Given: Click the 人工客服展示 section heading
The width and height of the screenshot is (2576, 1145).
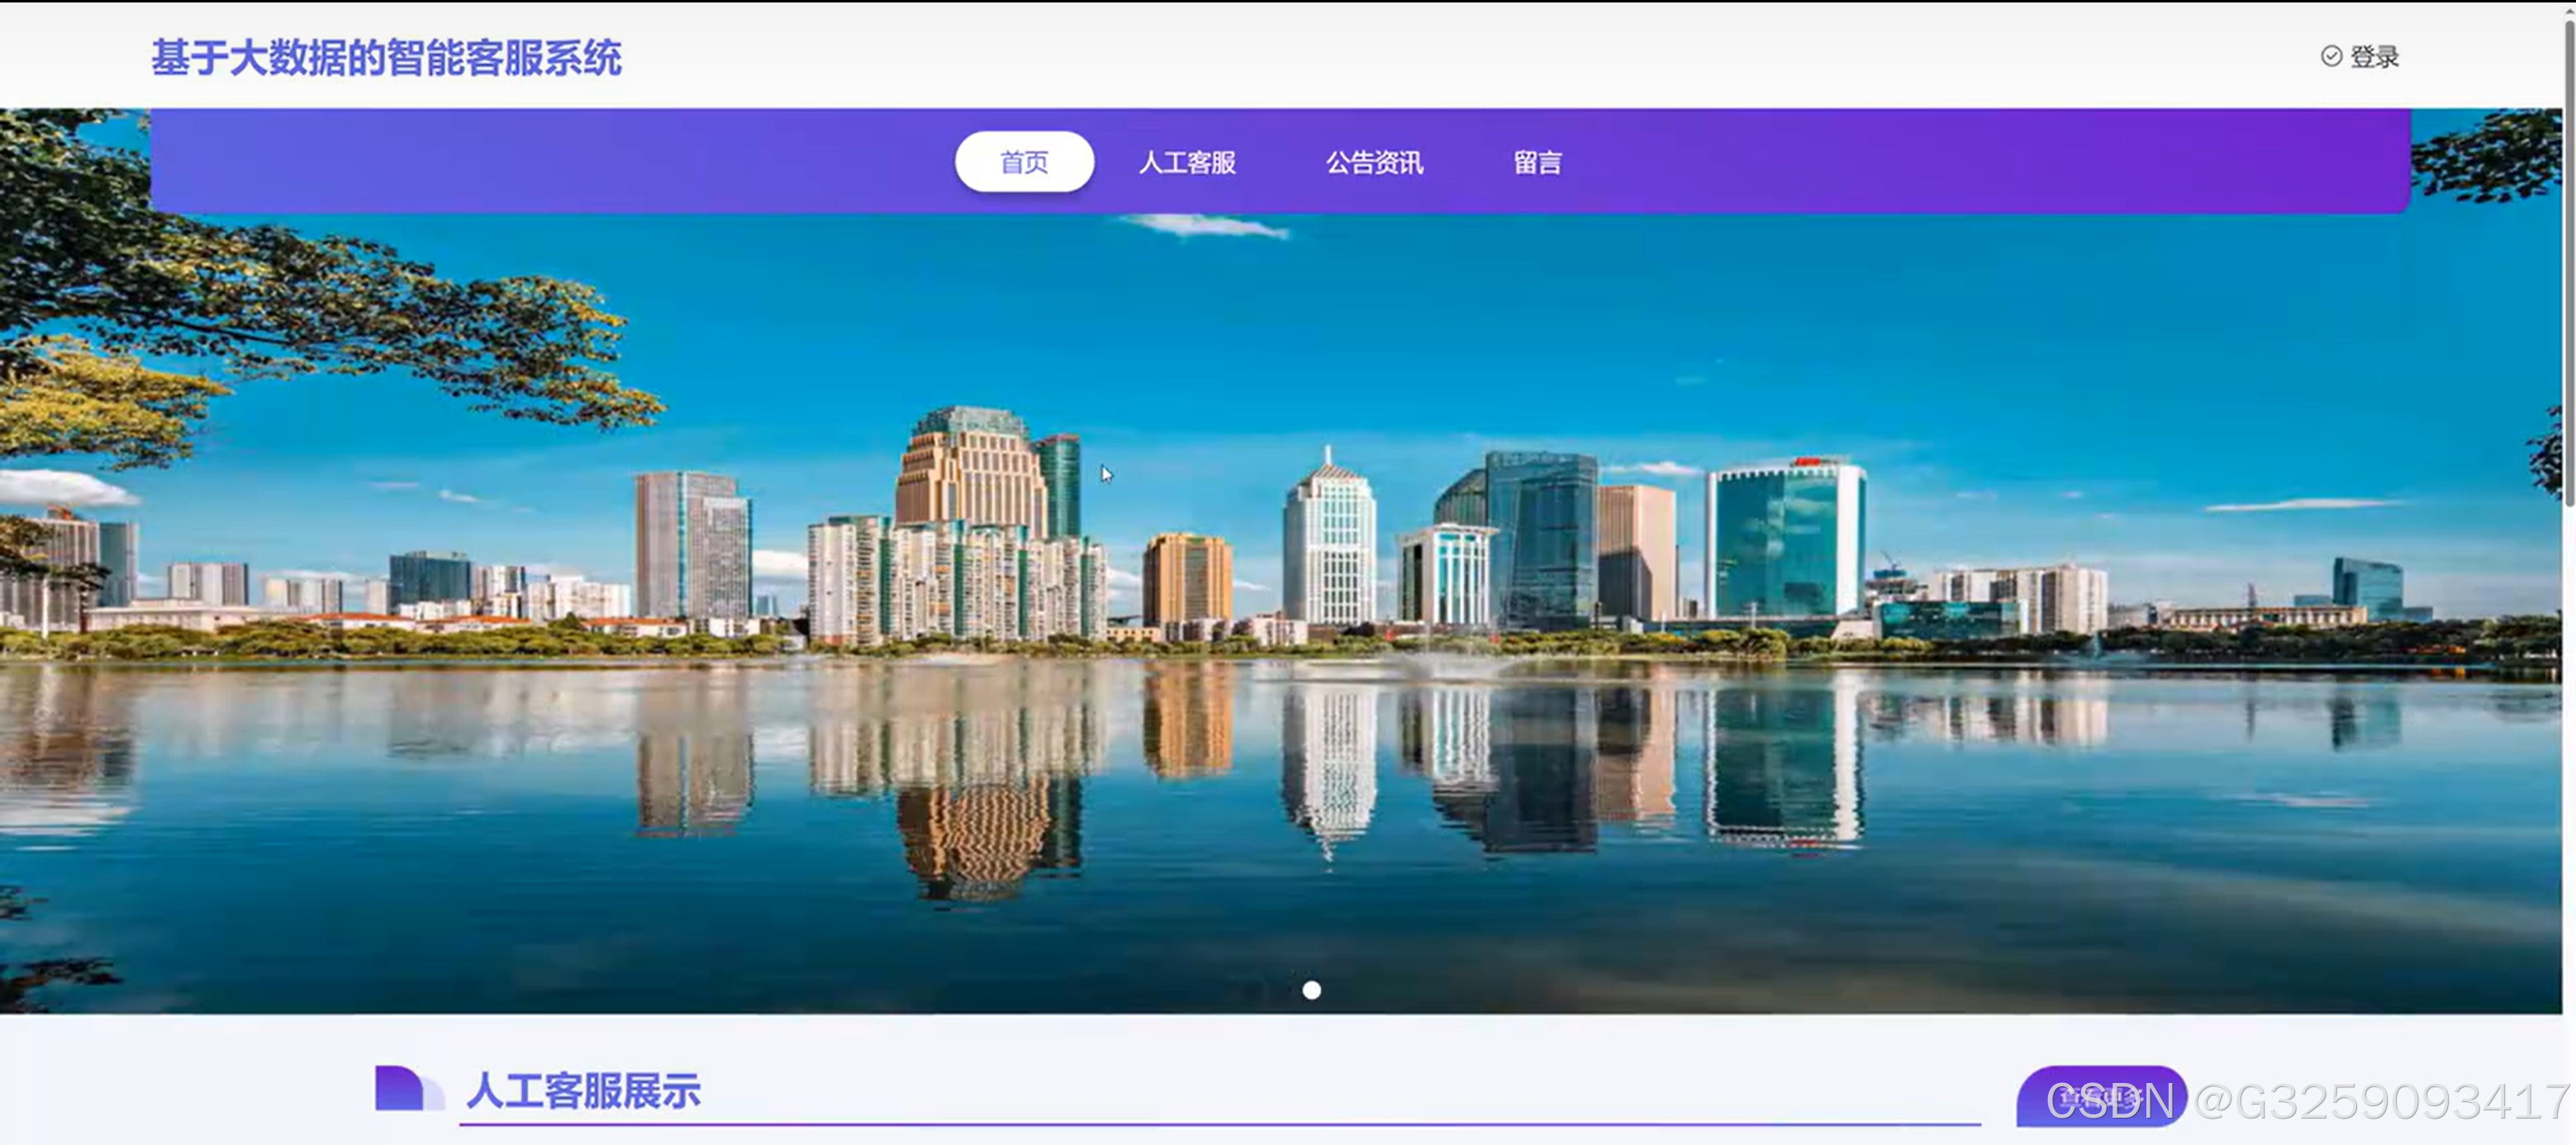Looking at the screenshot, I should 583,1091.
